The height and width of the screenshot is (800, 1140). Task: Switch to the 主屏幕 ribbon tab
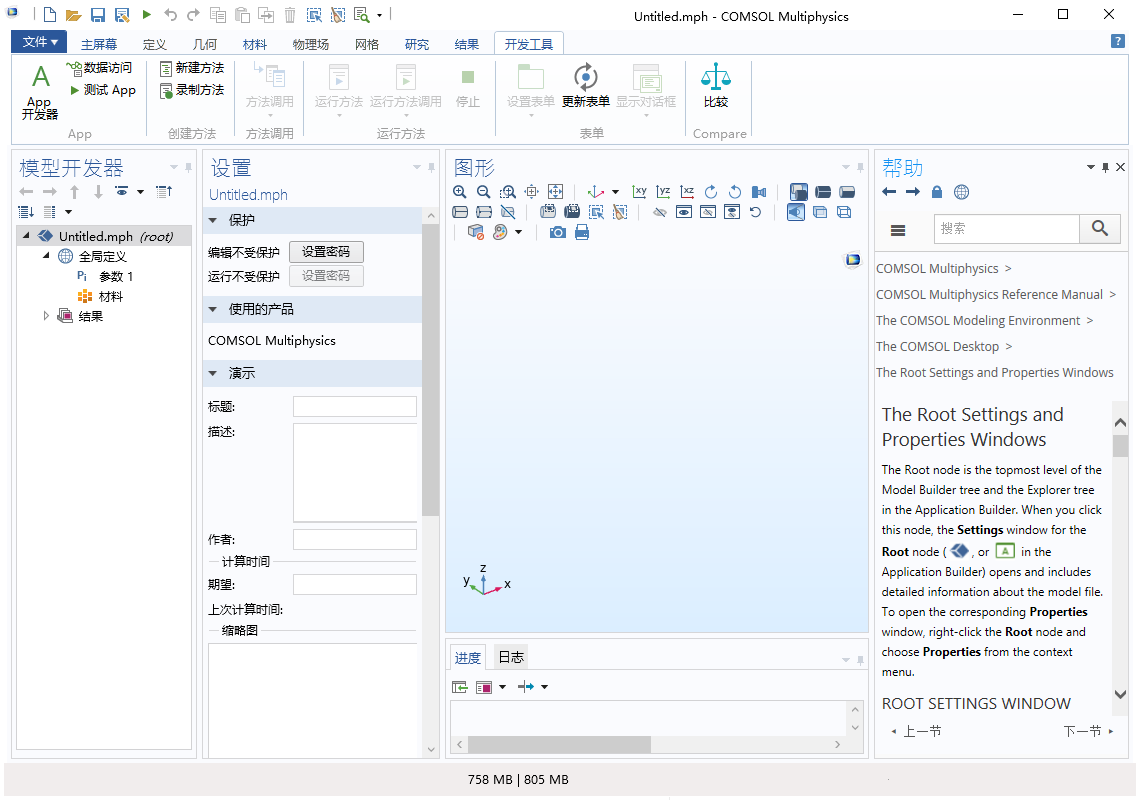pos(99,44)
